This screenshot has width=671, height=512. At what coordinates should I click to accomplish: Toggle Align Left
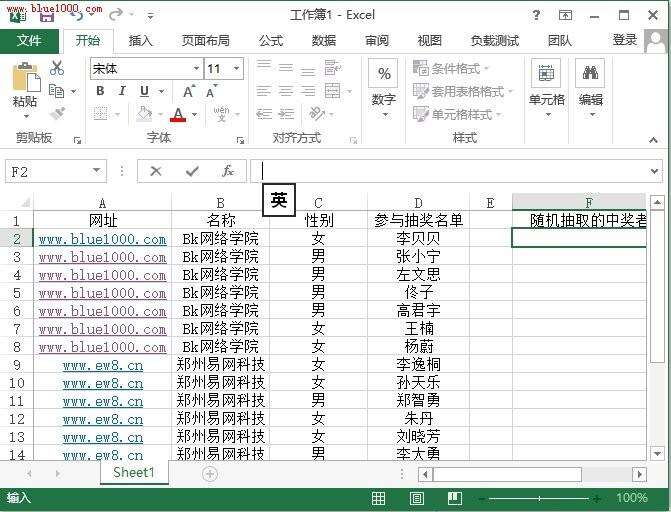point(264,91)
